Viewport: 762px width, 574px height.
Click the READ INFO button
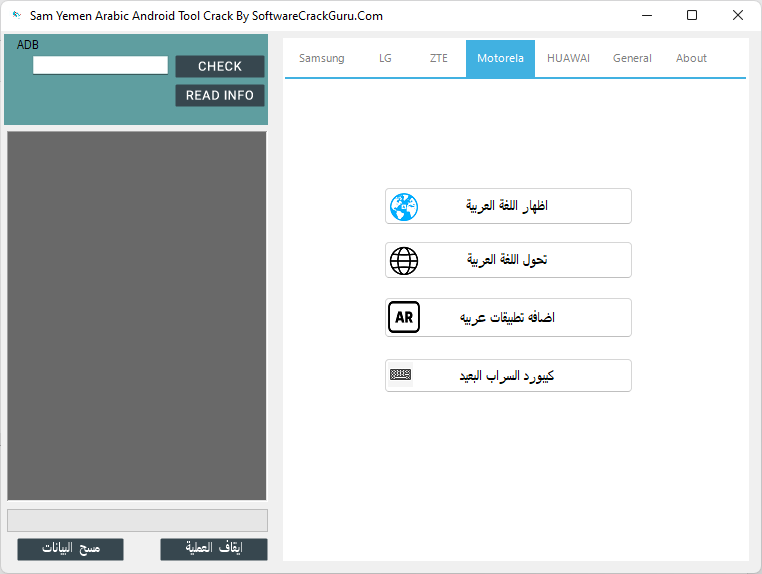point(220,95)
